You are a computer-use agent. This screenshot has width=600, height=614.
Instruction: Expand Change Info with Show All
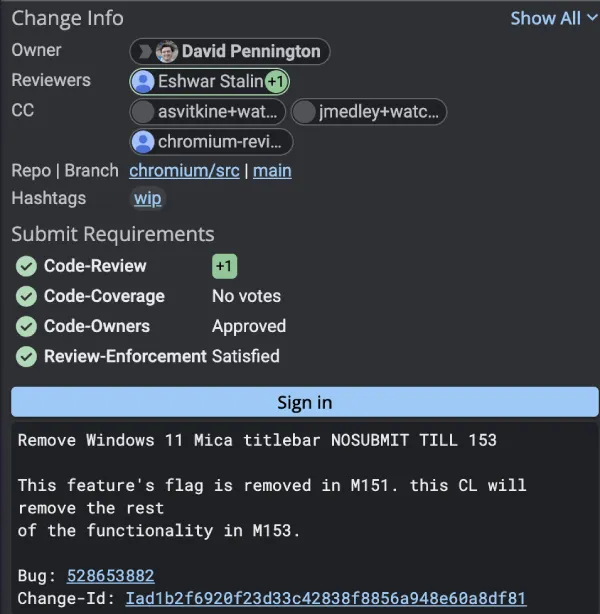pyautogui.click(x=546, y=18)
